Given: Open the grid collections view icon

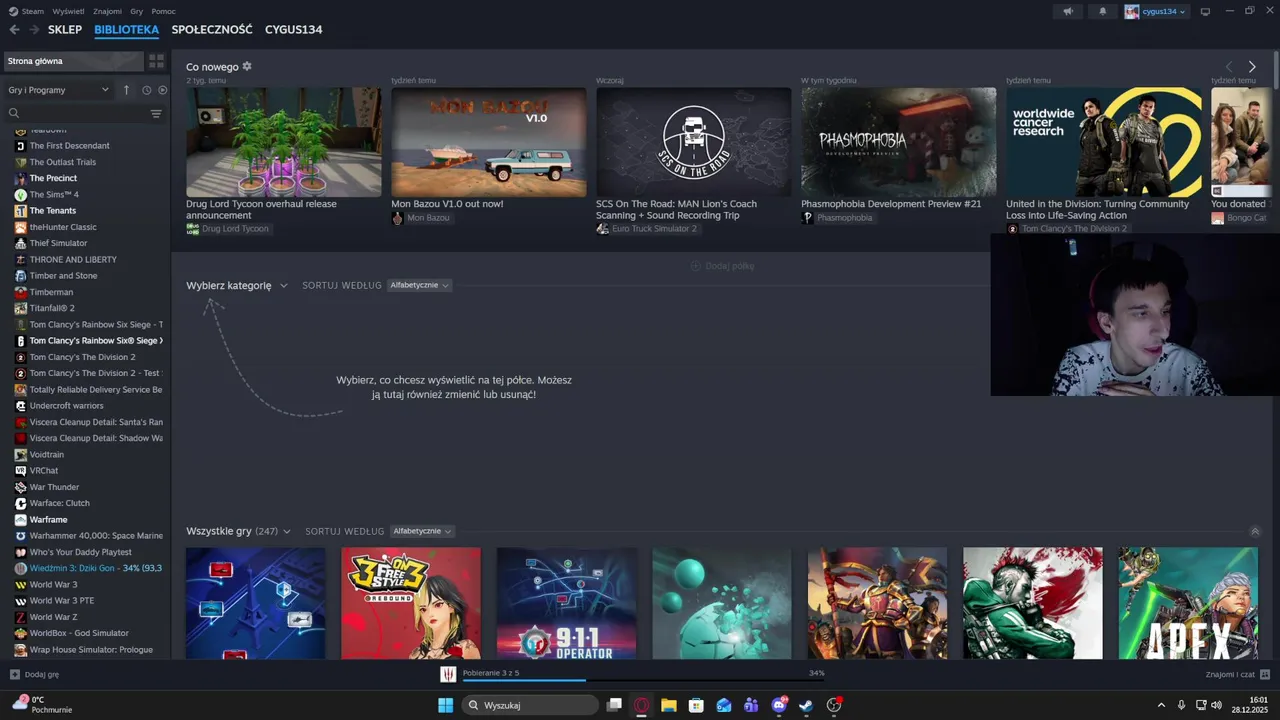Looking at the screenshot, I should (x=156, y=61).
